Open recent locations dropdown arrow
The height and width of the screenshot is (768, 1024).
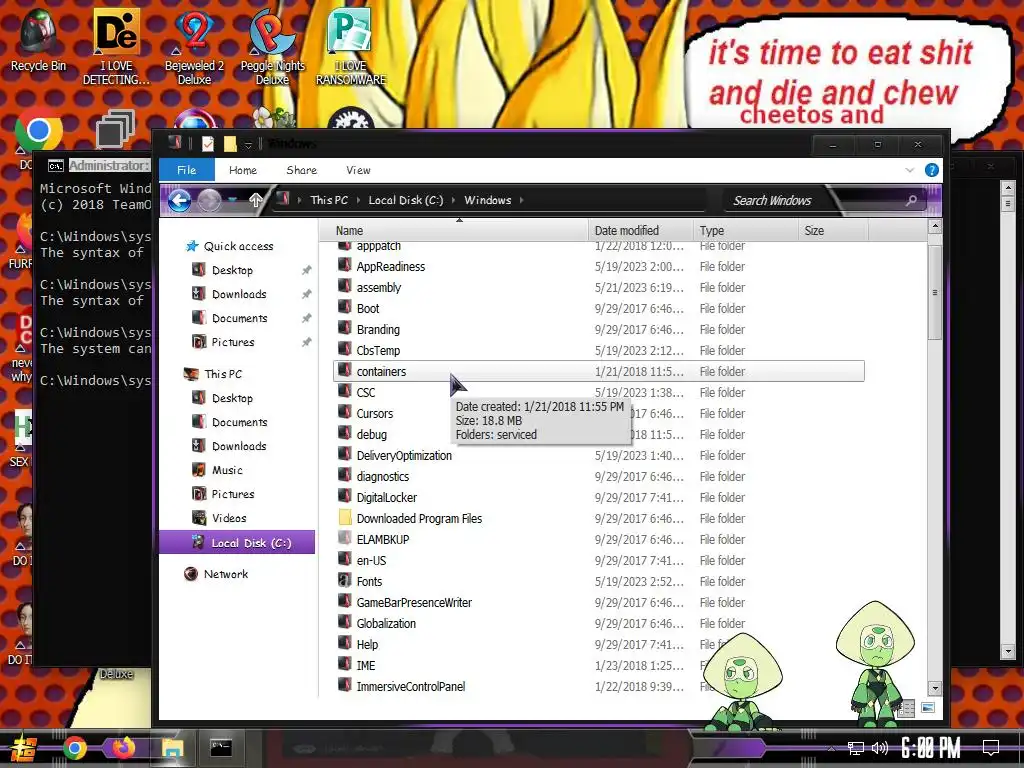click(233, 200)
